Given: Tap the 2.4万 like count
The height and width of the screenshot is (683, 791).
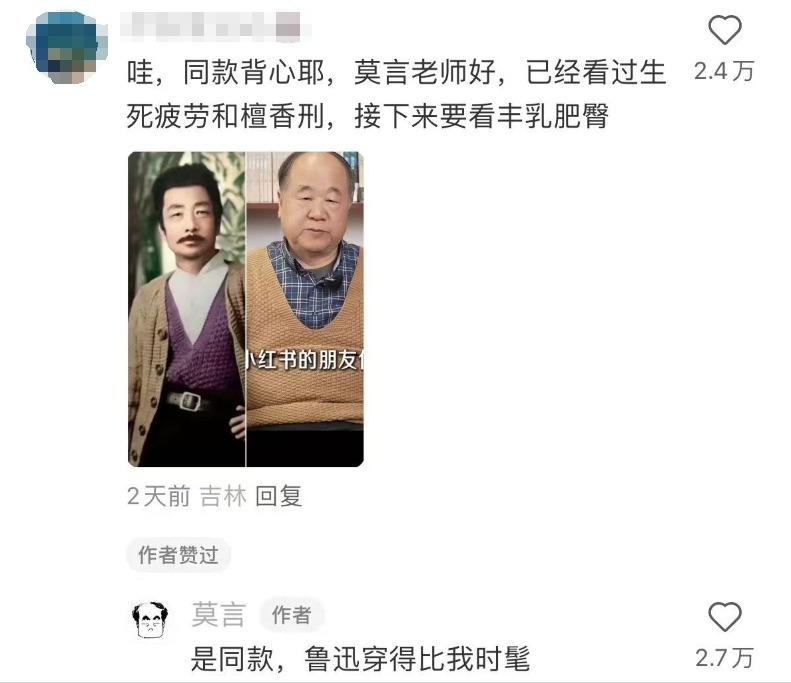Looking at the screenshot, I should 724,71.
